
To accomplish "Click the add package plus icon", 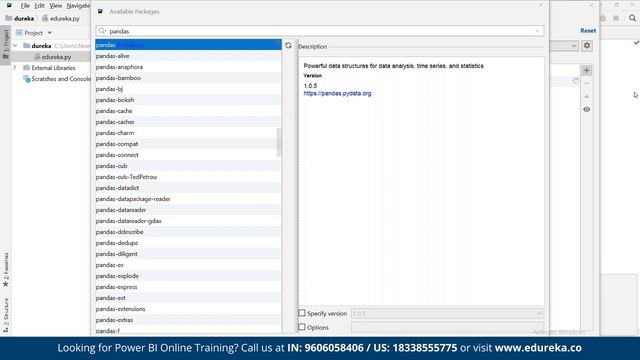I will click(587, 70).
